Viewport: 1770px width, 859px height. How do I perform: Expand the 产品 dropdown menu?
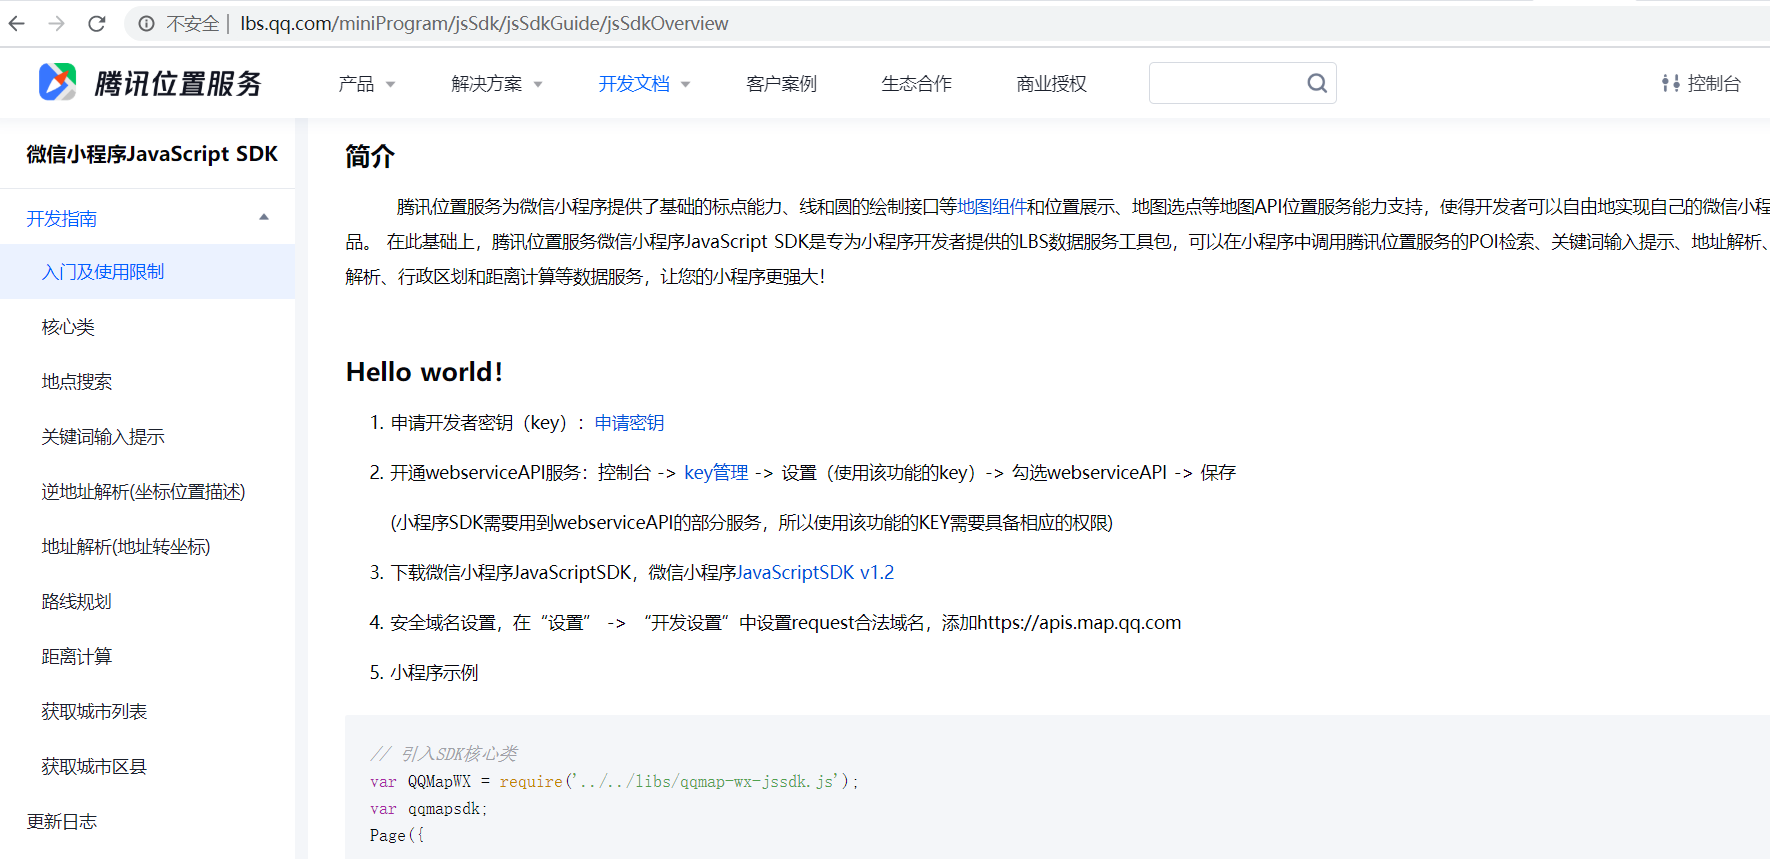(x=367, y=84)
